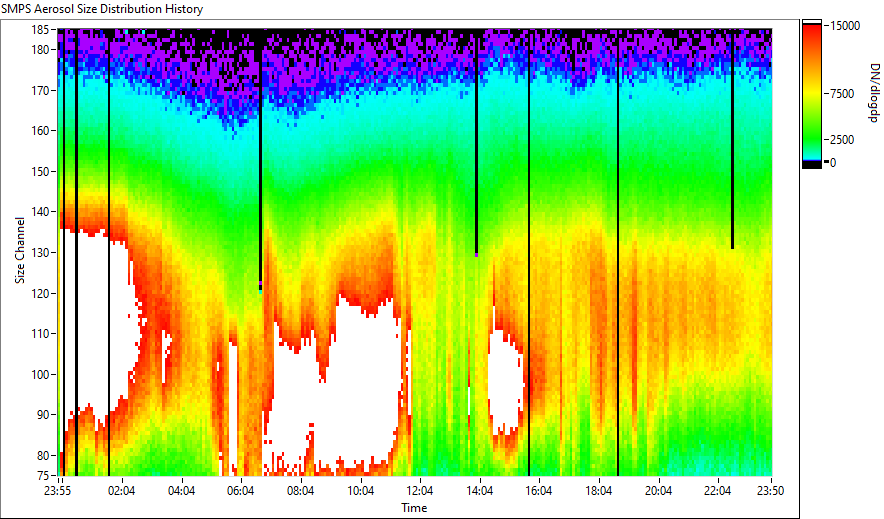The width and height of the screenshot is (884, 519).
Task: Click the 100 size channel axis value
Action: [x=39, y=374]
